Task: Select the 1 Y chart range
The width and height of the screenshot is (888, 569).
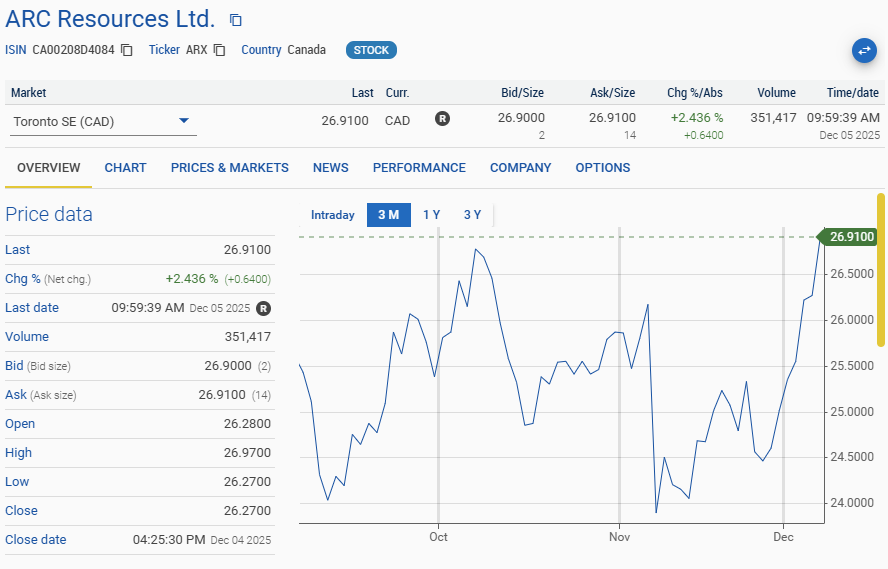Action: pos(432,215)
